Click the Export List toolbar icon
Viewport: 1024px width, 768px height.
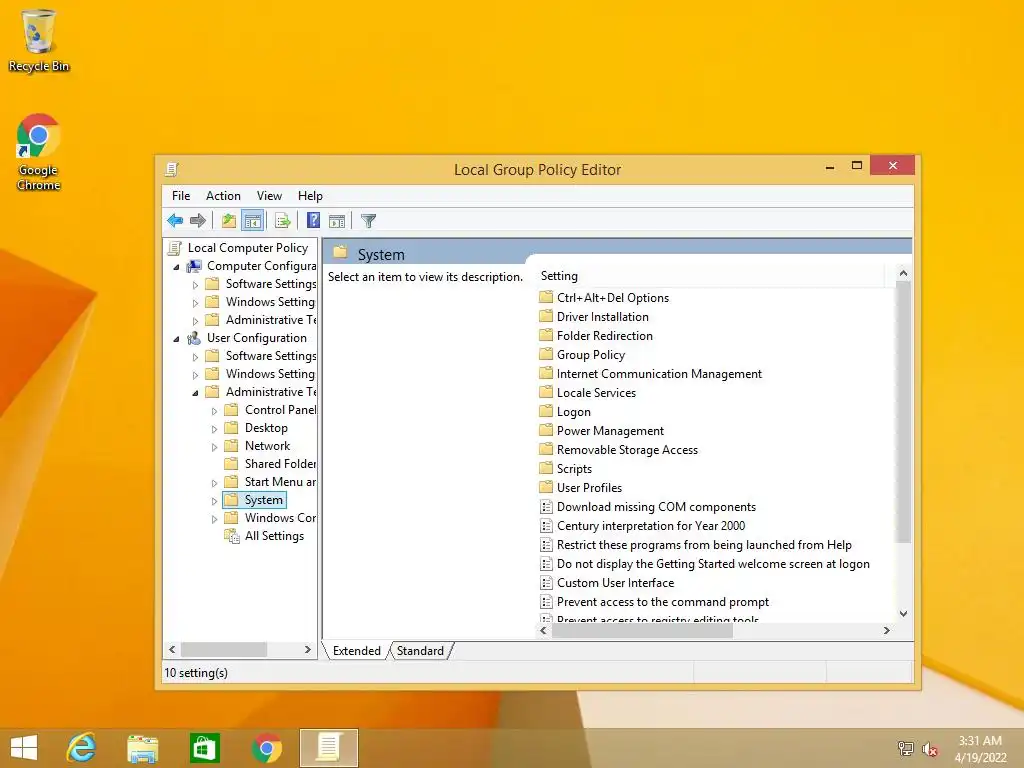coord(283,221)
